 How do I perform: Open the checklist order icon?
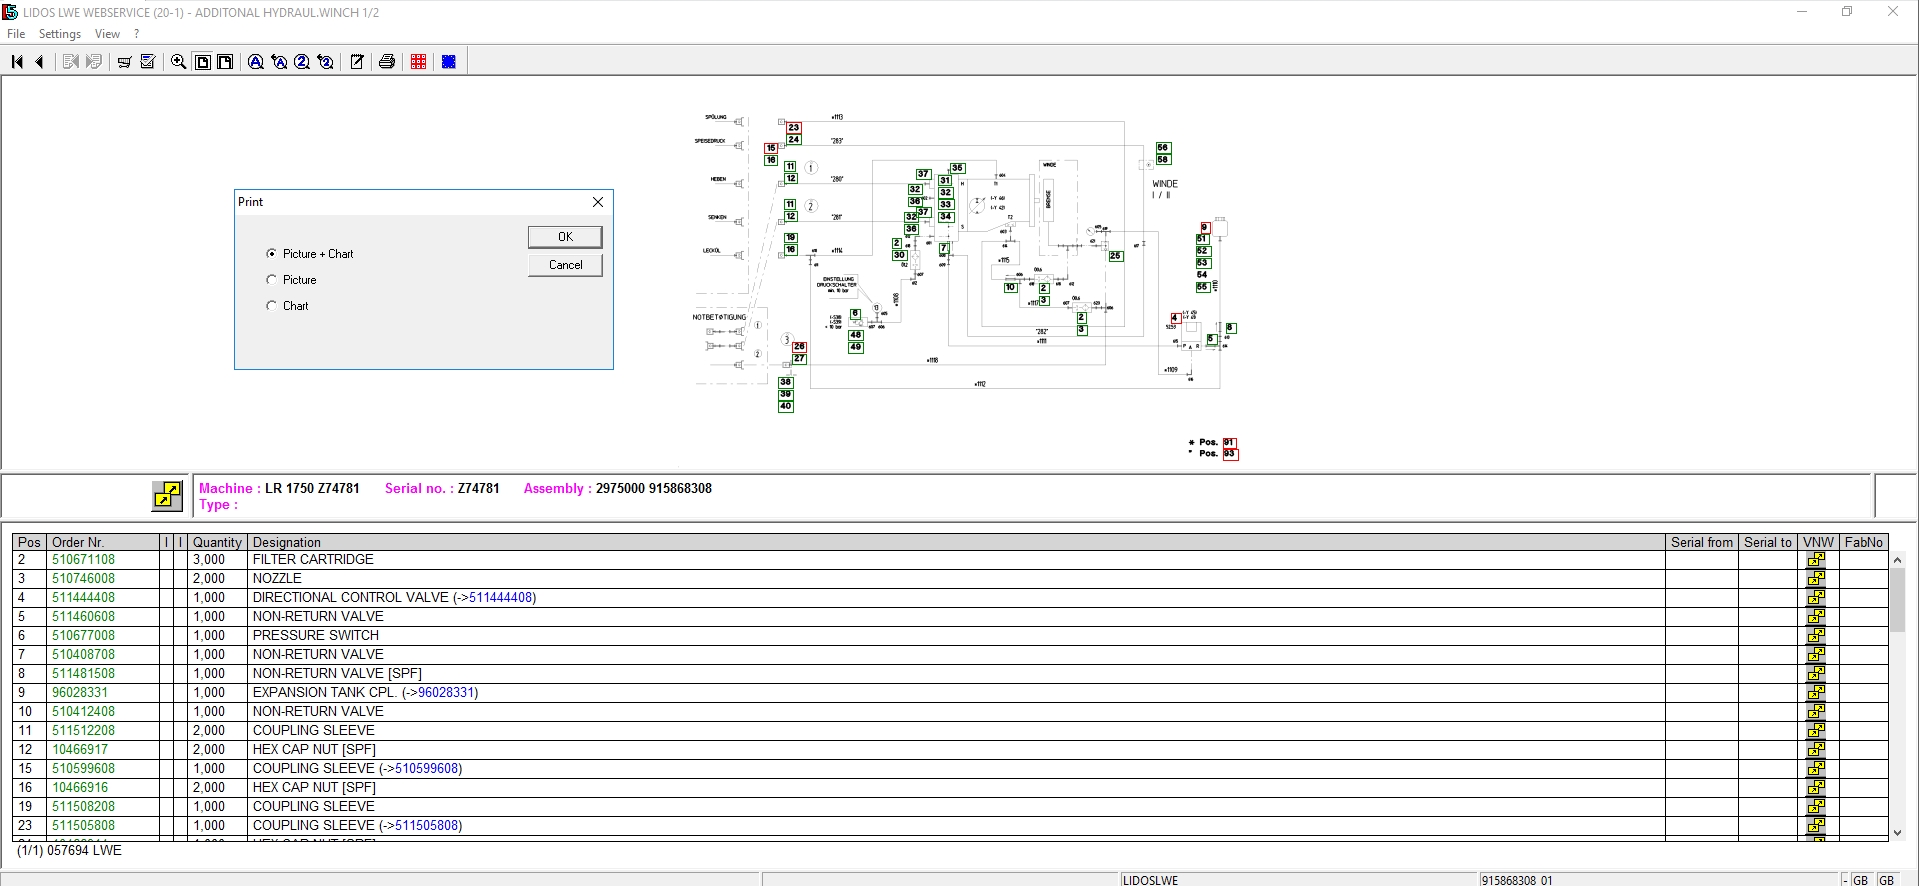click(148, 62)
